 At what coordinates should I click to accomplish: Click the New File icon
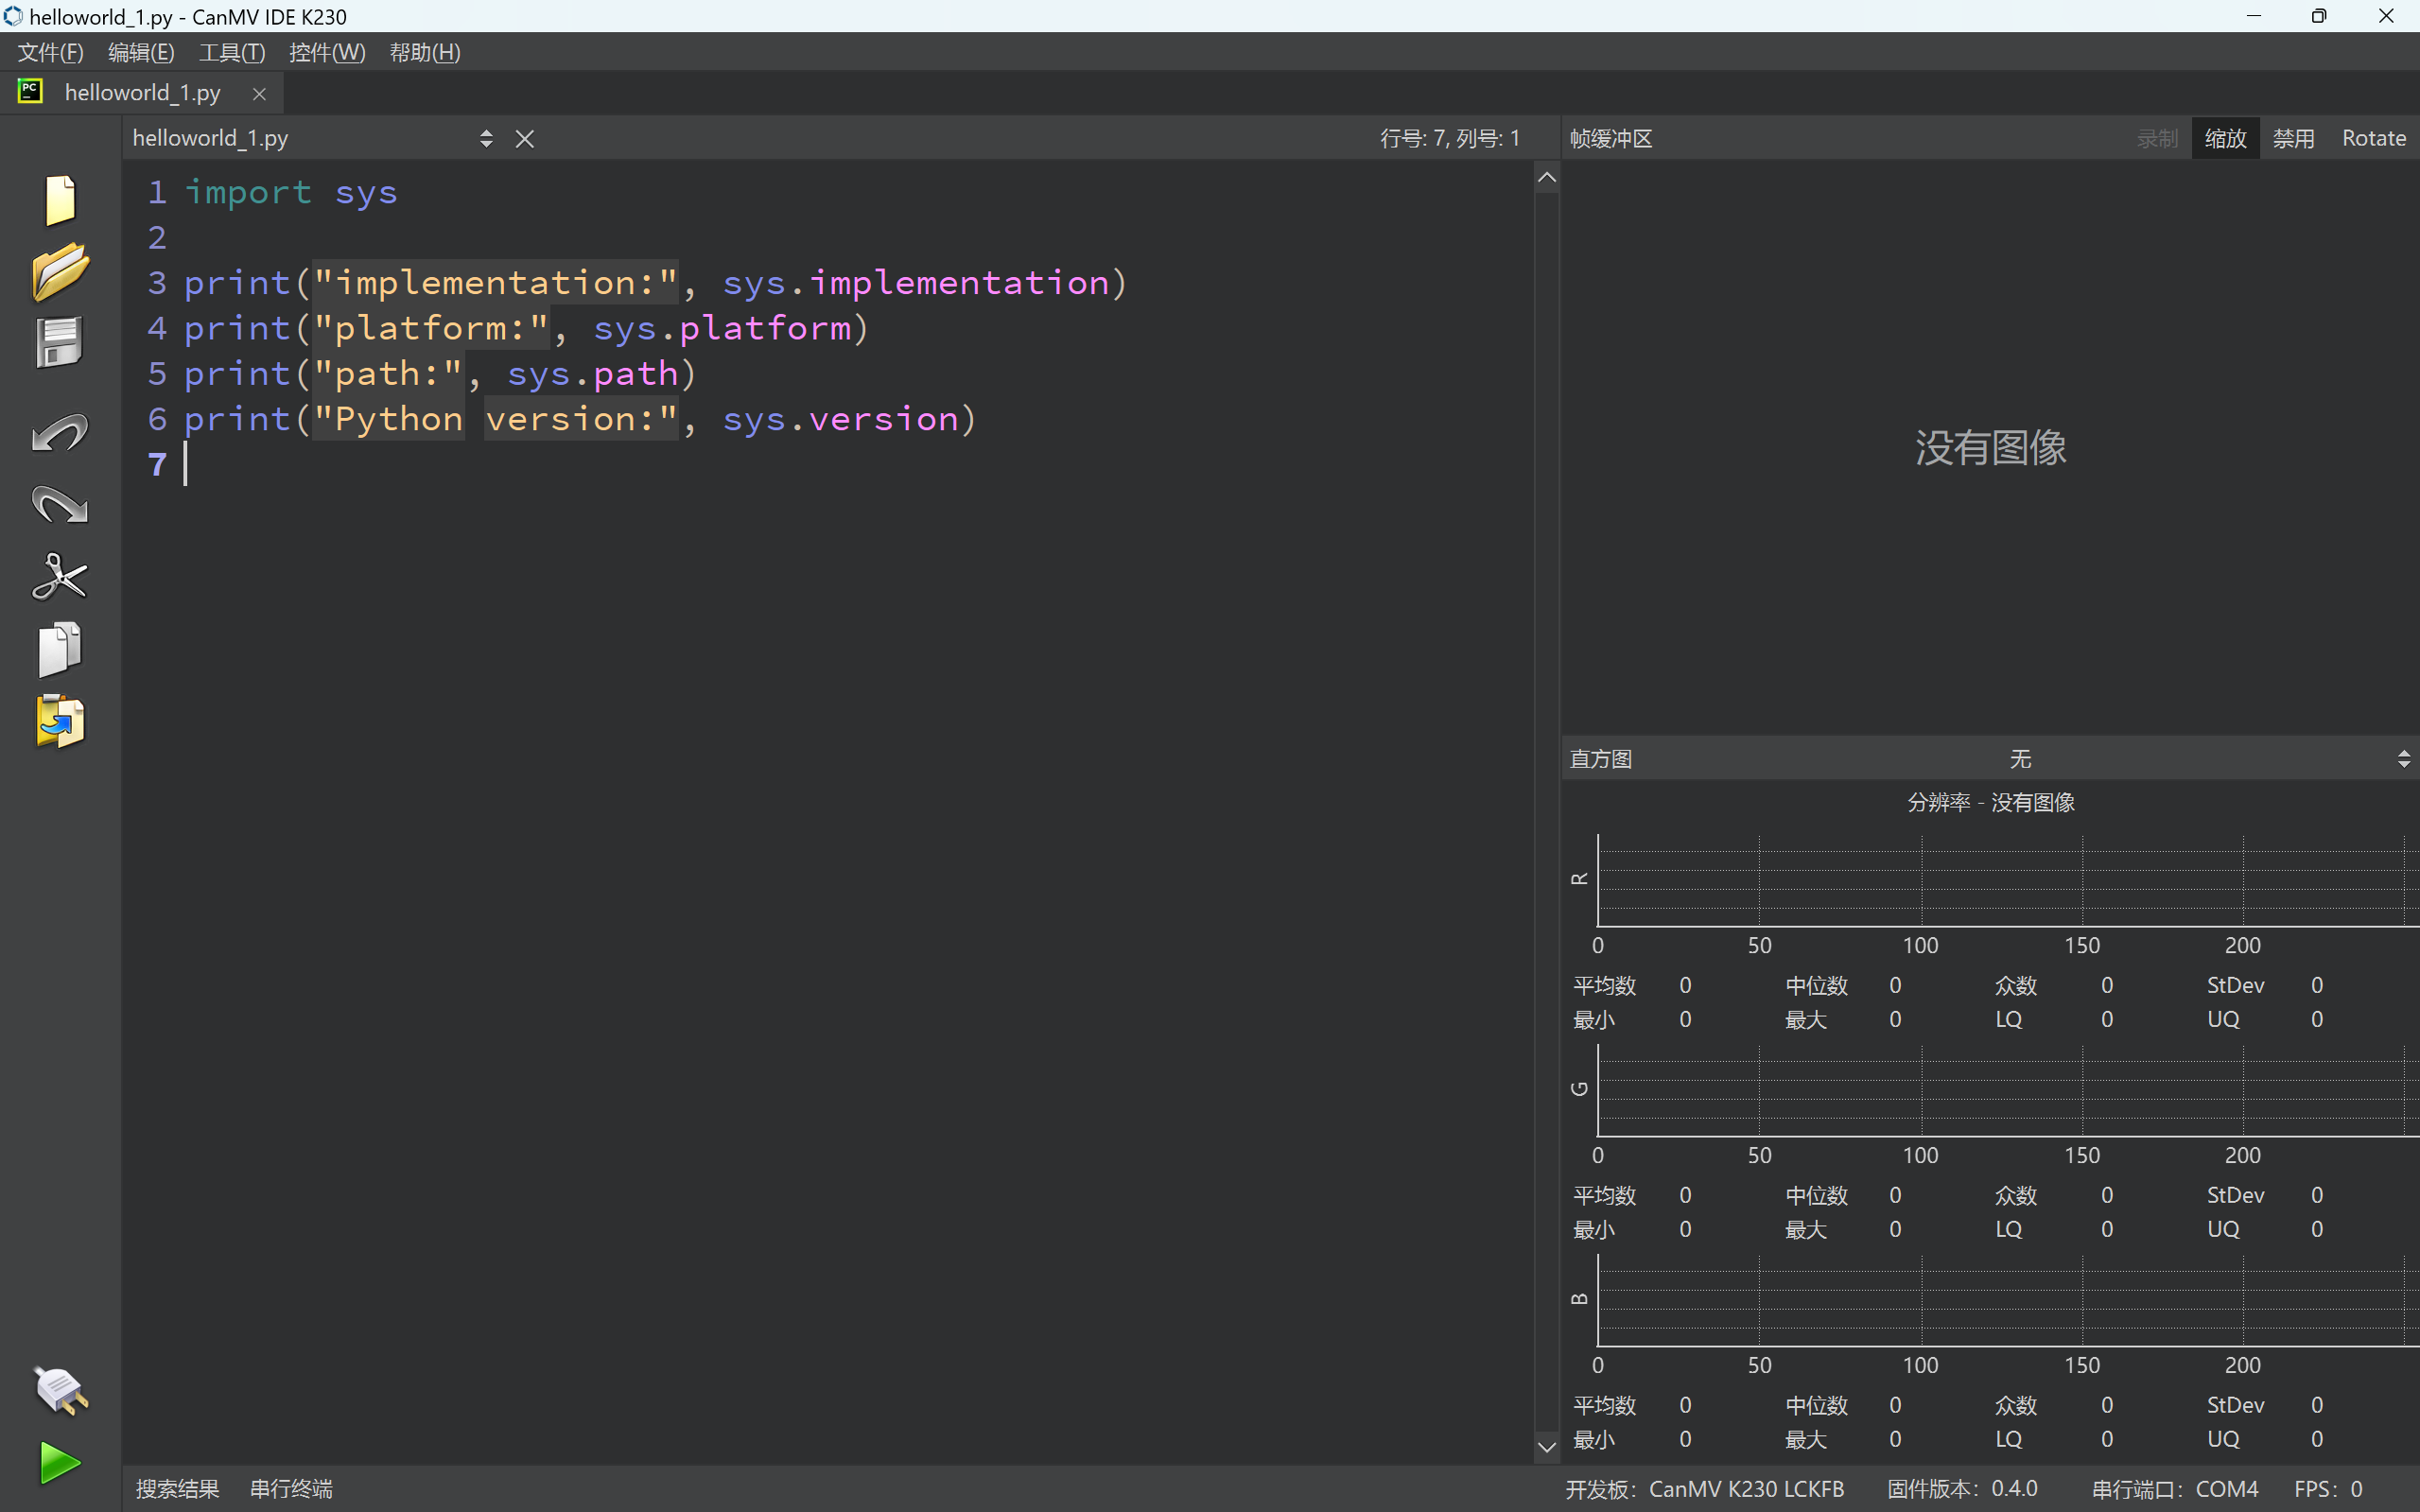point(60,200)
